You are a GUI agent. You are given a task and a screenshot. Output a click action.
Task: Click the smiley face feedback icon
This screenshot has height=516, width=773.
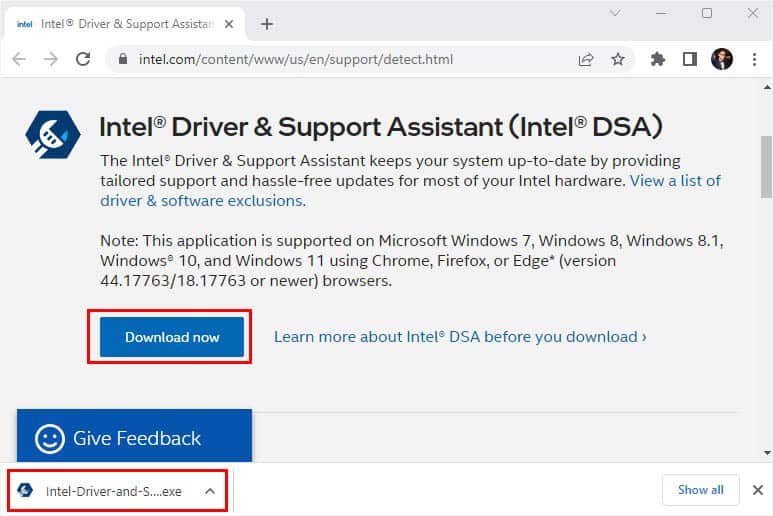coord(49,438)
